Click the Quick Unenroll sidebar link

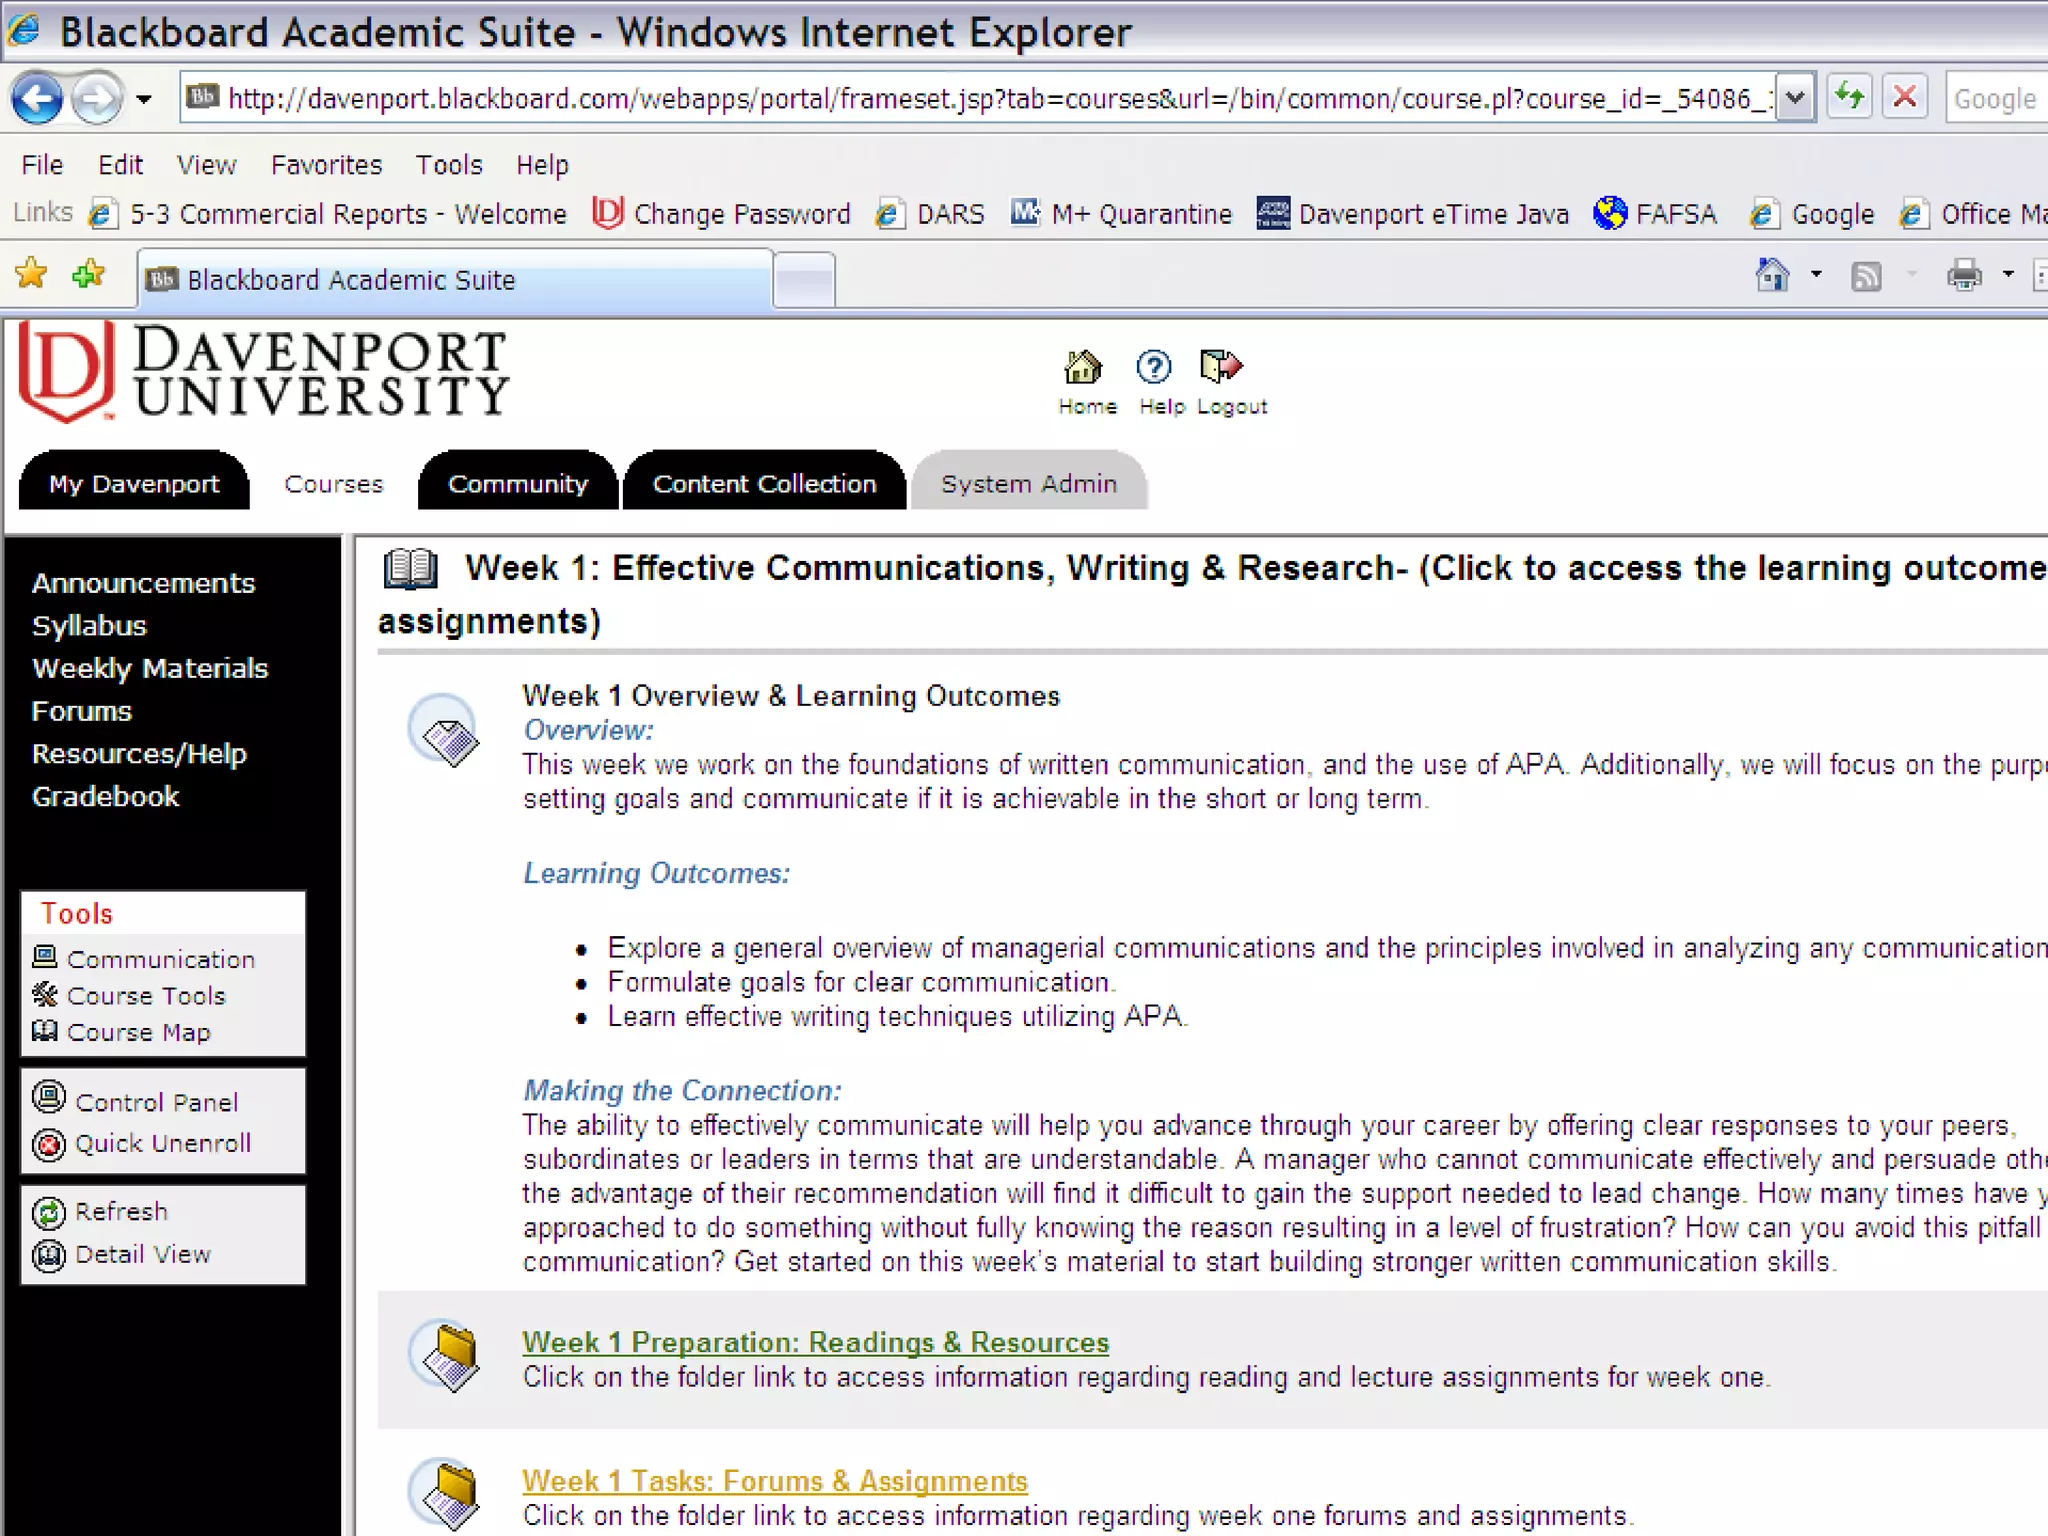click(162, 1144)
